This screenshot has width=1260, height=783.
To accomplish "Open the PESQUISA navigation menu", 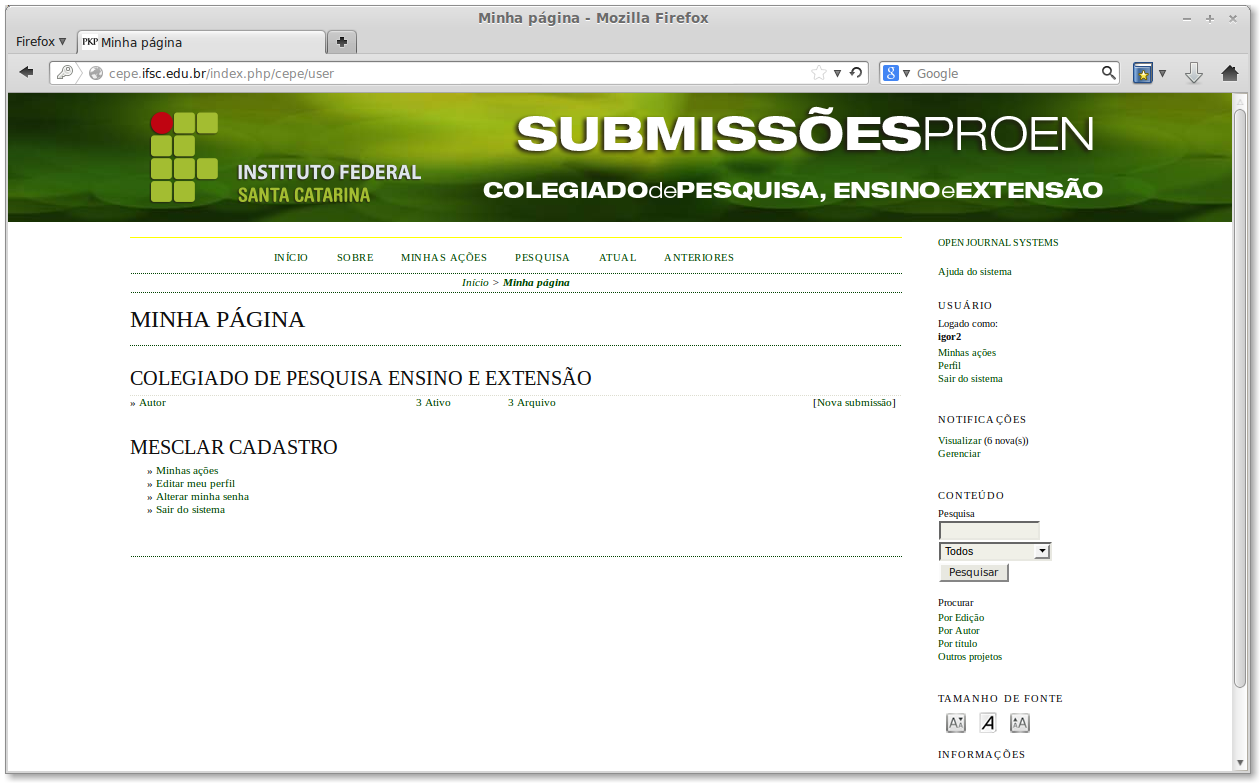I will point(542,257).
